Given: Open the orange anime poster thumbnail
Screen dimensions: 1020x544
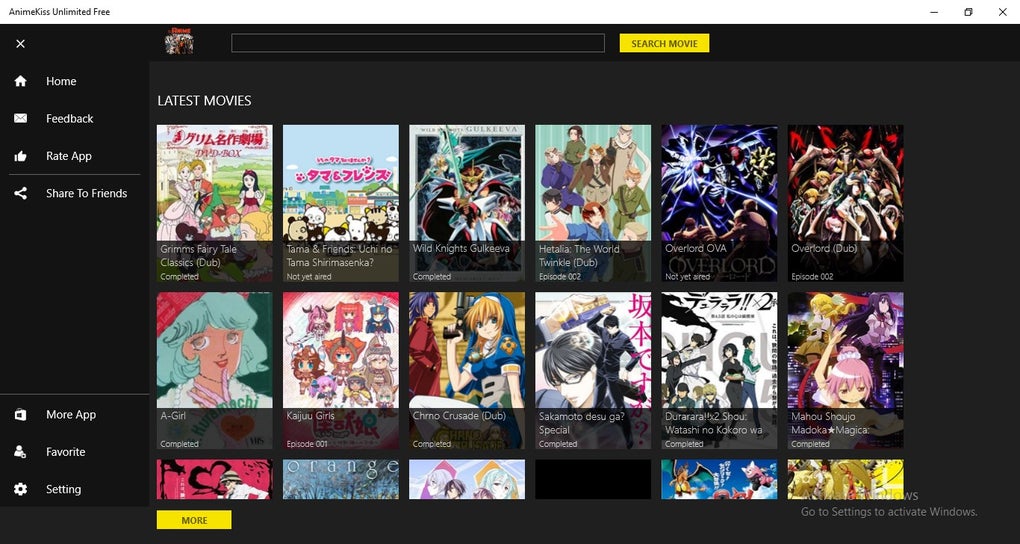Looking at the screenshot, I should pos(341,479).
